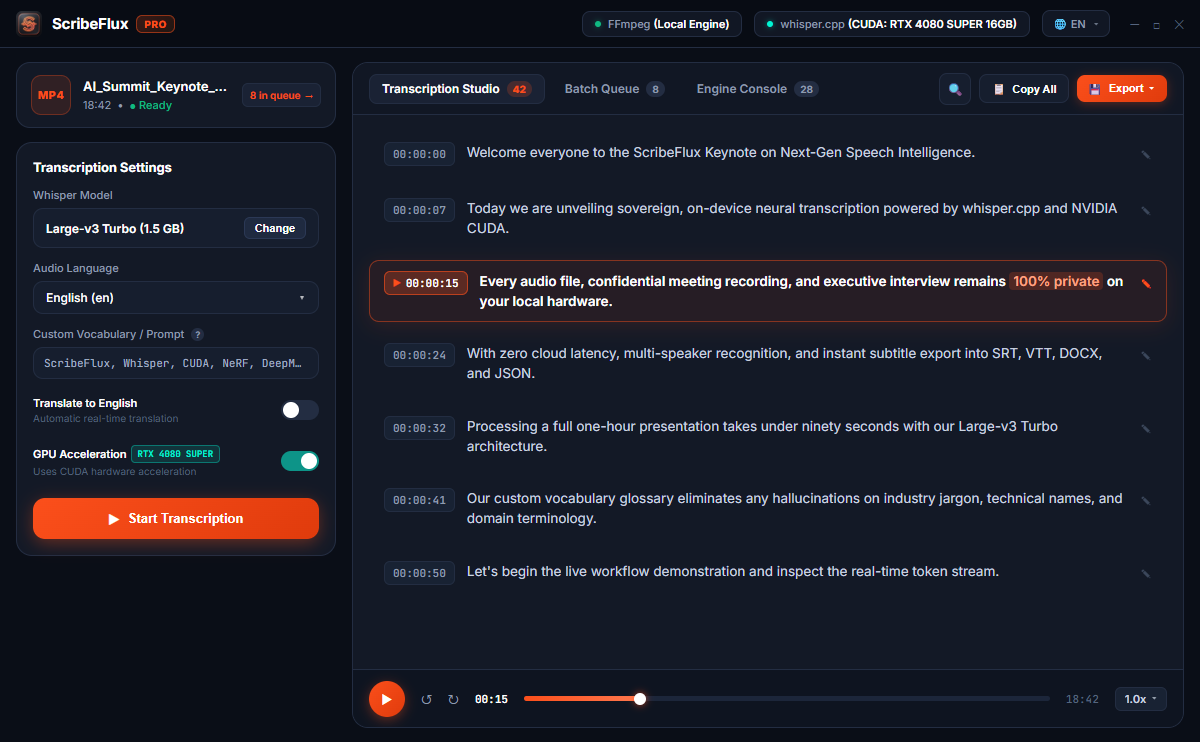
Task: Jump to the 00:00:07 timestamp
Action: (x=420, y=210)
